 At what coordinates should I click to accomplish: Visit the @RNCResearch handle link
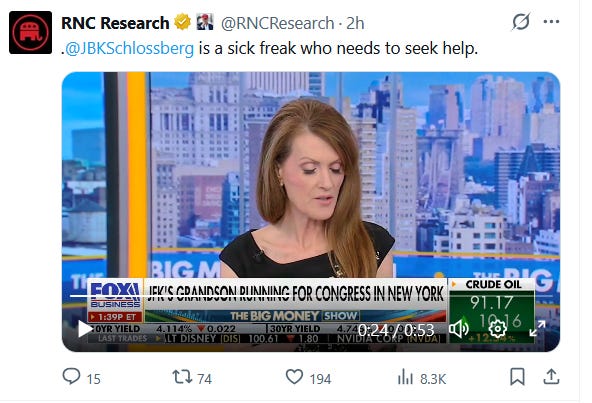(278, 23)
